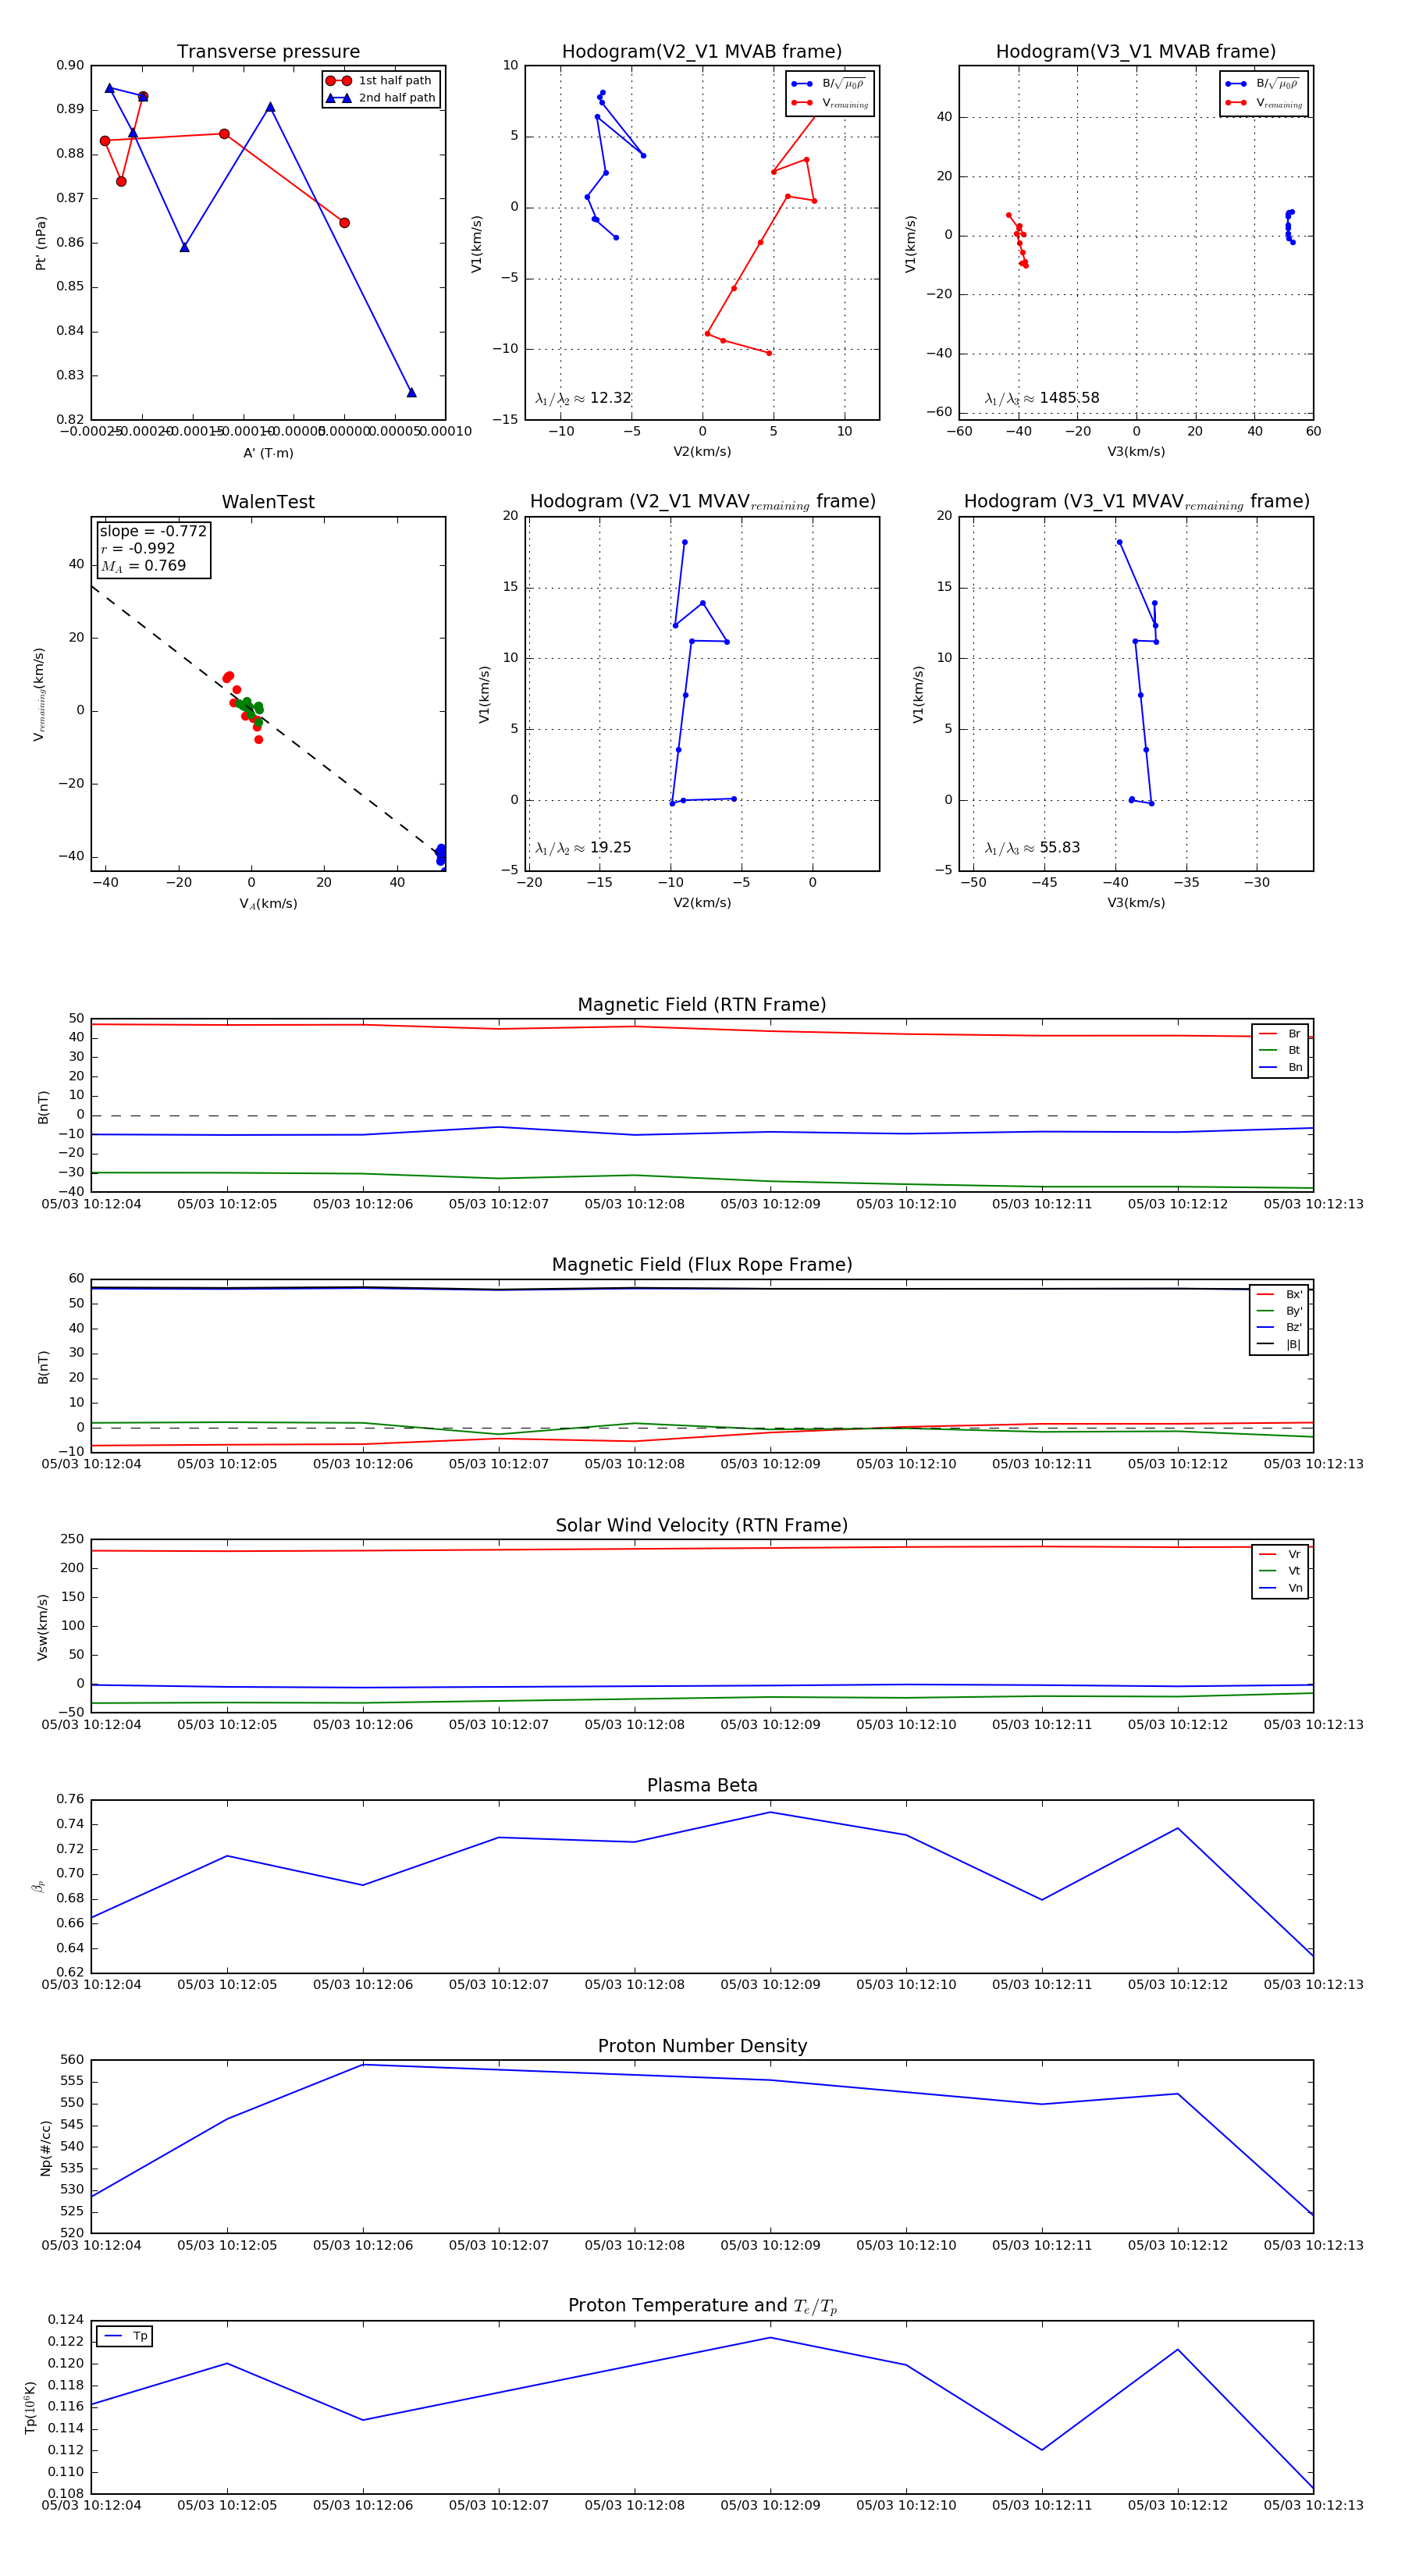Select '1st half path' legend entry

pos(381,81)
